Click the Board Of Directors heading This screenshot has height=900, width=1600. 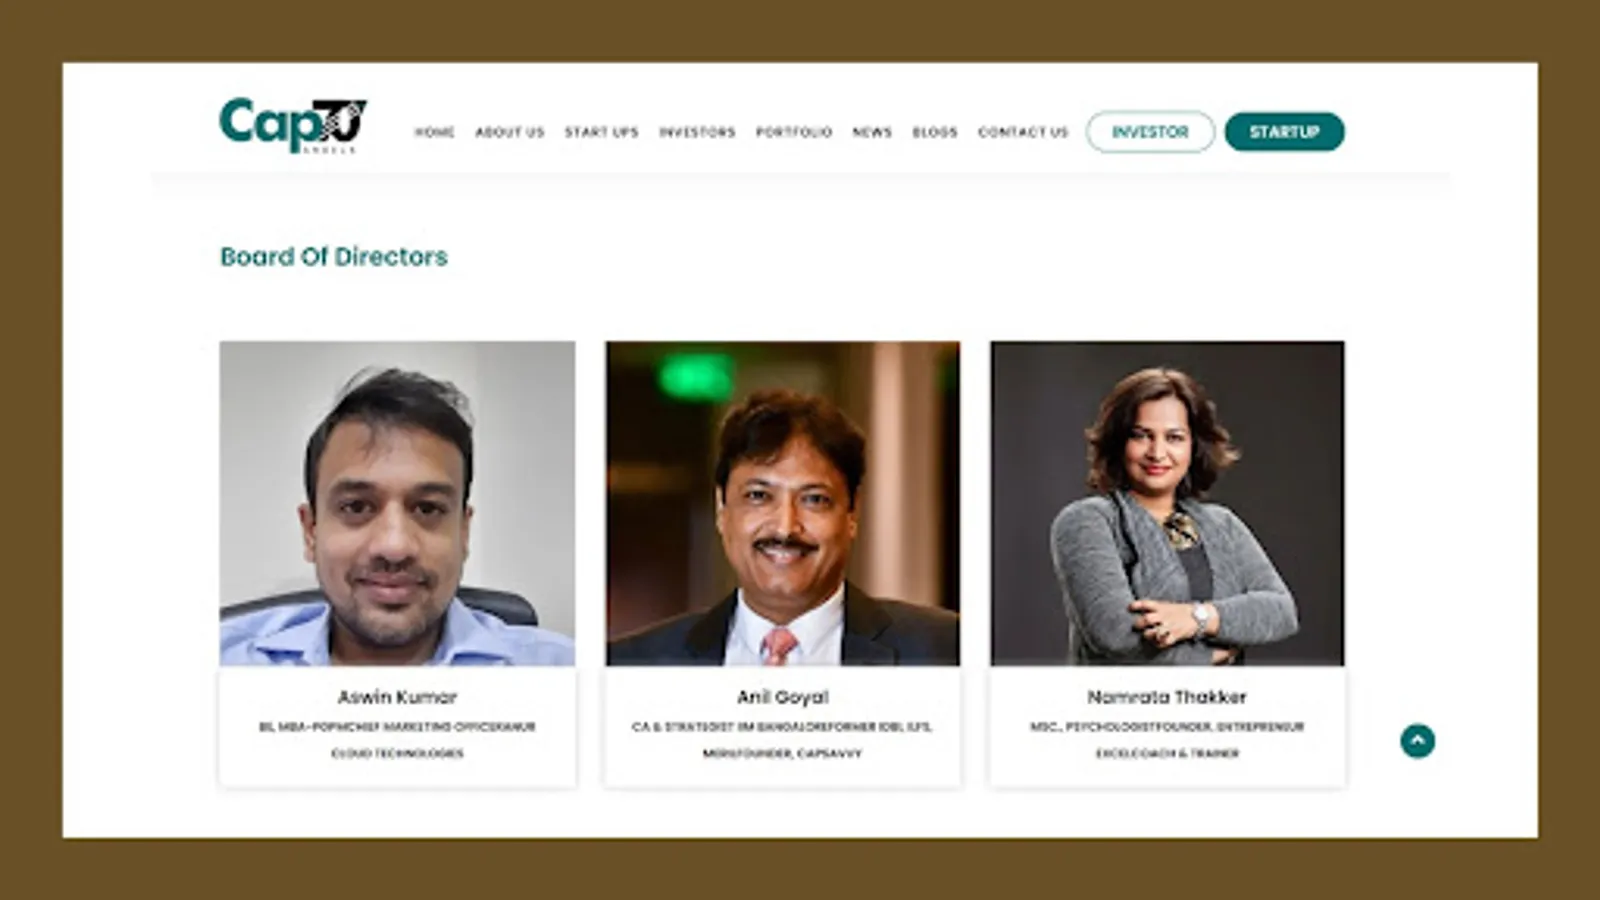click(334, 257)
